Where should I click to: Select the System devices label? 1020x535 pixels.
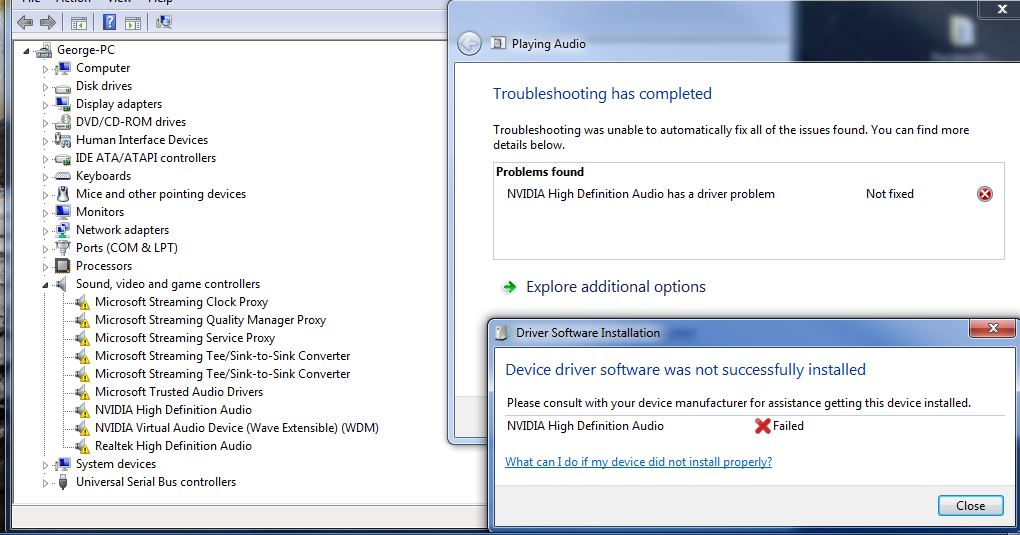pyautogui.click(x=116, y=464)
